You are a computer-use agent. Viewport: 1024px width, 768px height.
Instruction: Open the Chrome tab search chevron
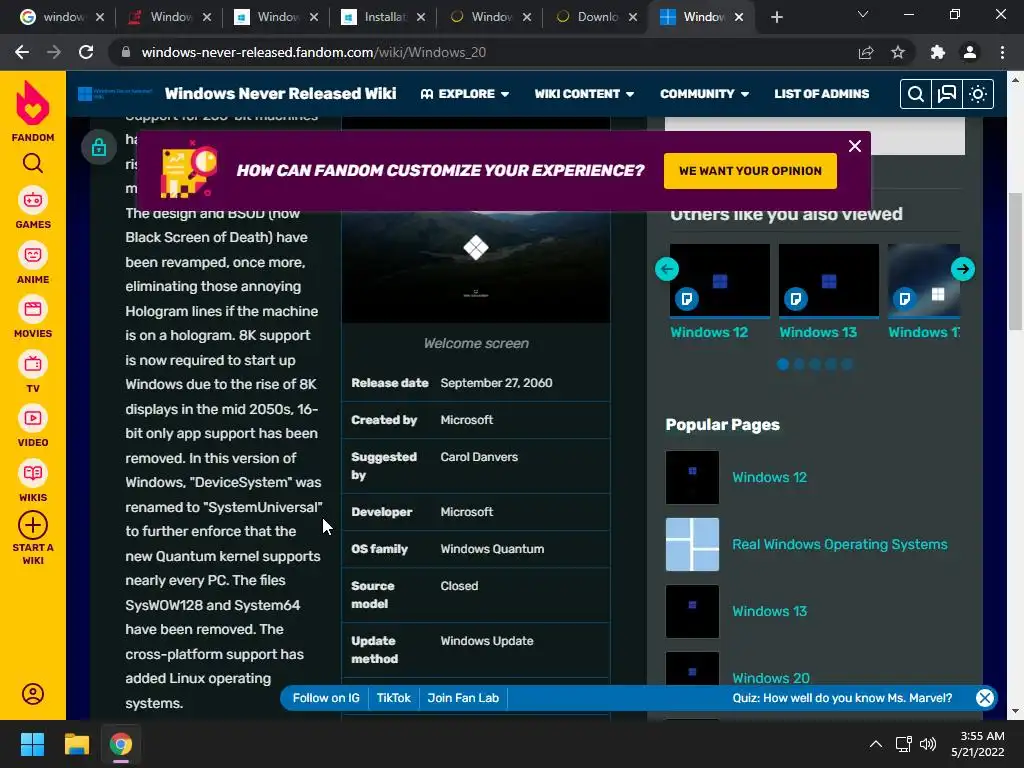(863, 15)
